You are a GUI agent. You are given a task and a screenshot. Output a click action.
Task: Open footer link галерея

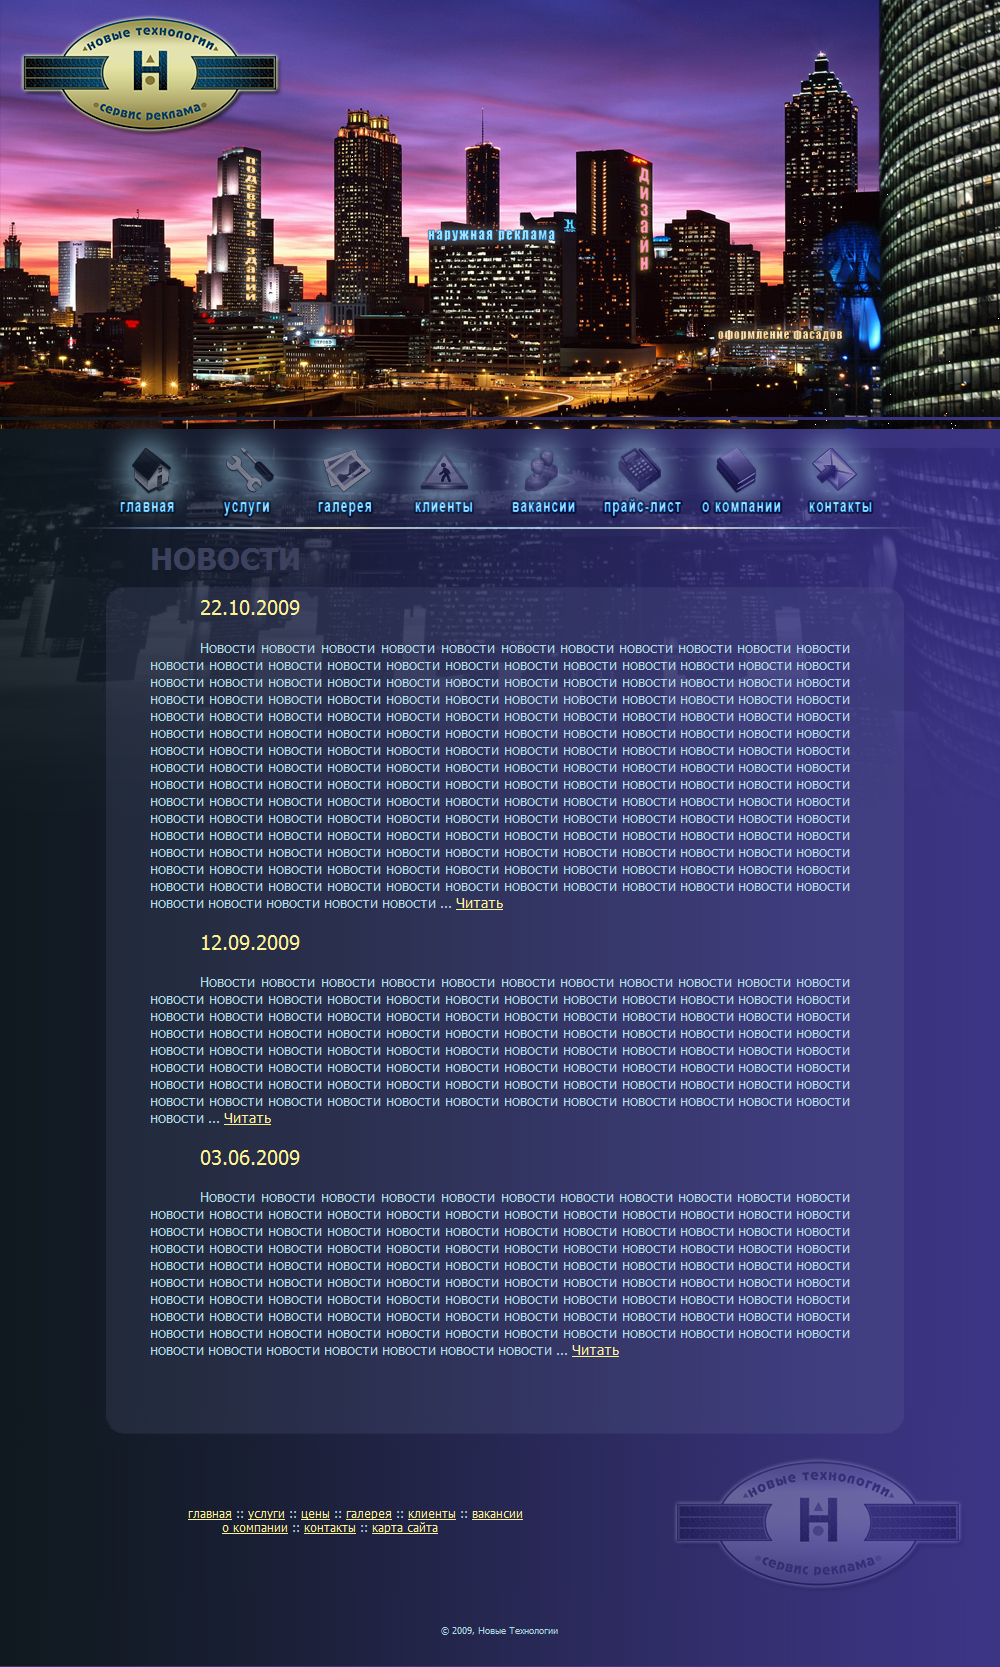tap(369, 1514)
